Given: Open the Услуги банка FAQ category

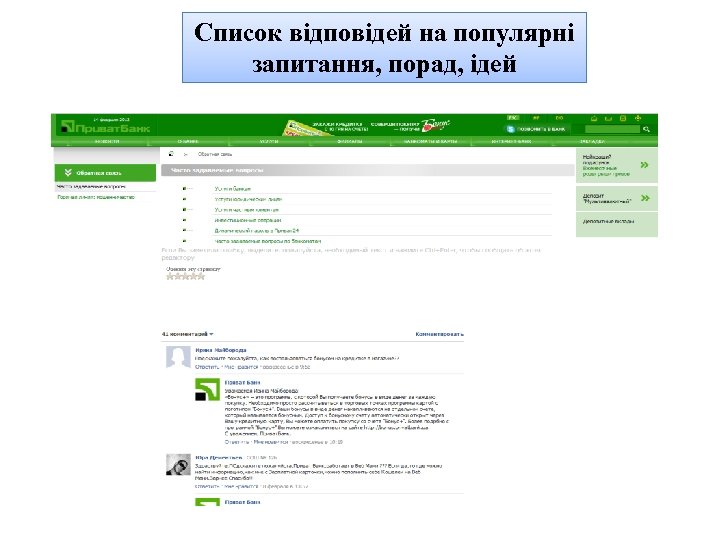Looking at the screenshot, I should [233, 189].
